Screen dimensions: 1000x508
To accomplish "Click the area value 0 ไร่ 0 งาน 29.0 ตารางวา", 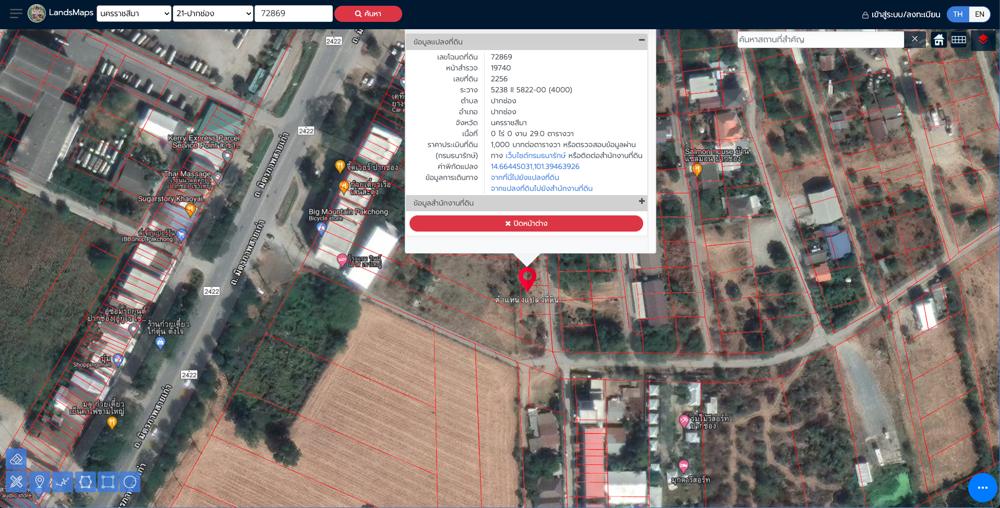I will tap(532, 133).
